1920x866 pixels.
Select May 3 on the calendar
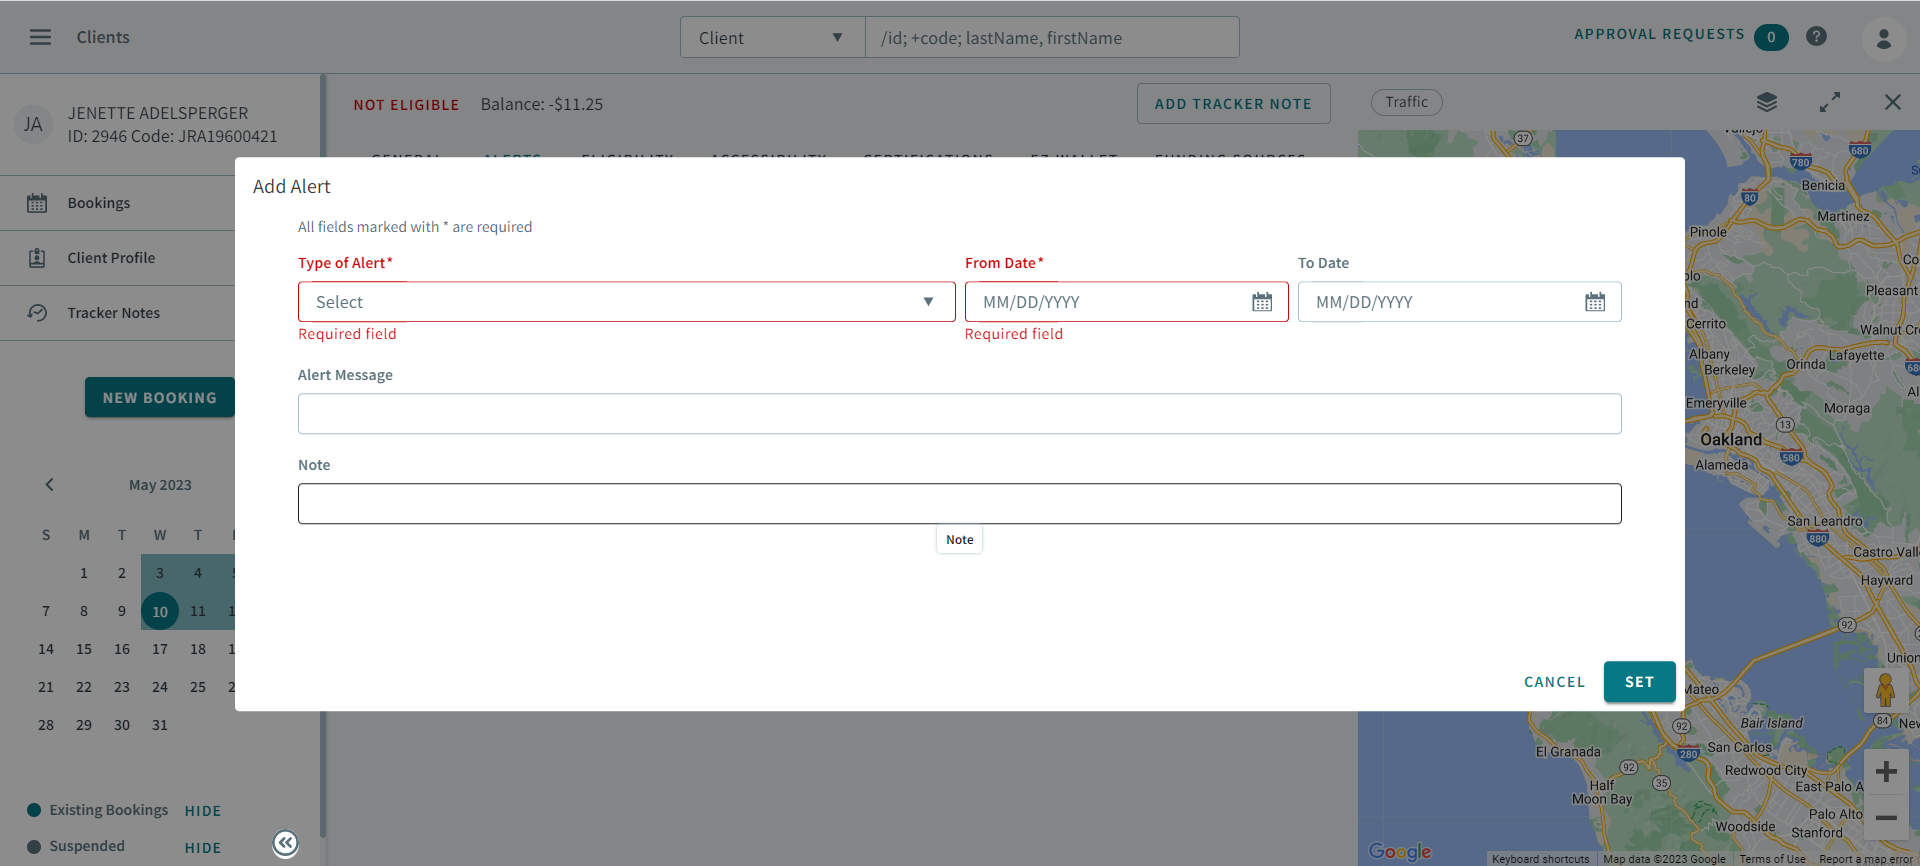click(160, 573)
